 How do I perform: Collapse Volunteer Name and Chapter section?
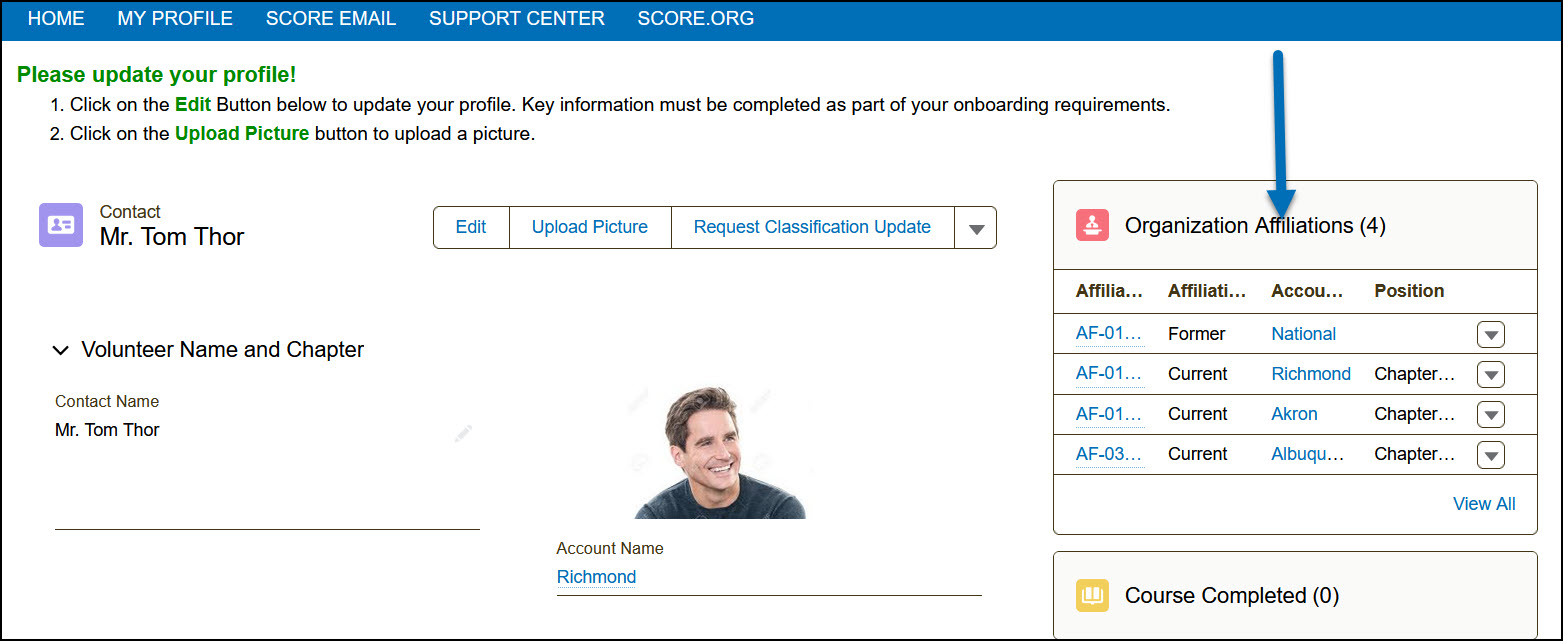point(61,350)
